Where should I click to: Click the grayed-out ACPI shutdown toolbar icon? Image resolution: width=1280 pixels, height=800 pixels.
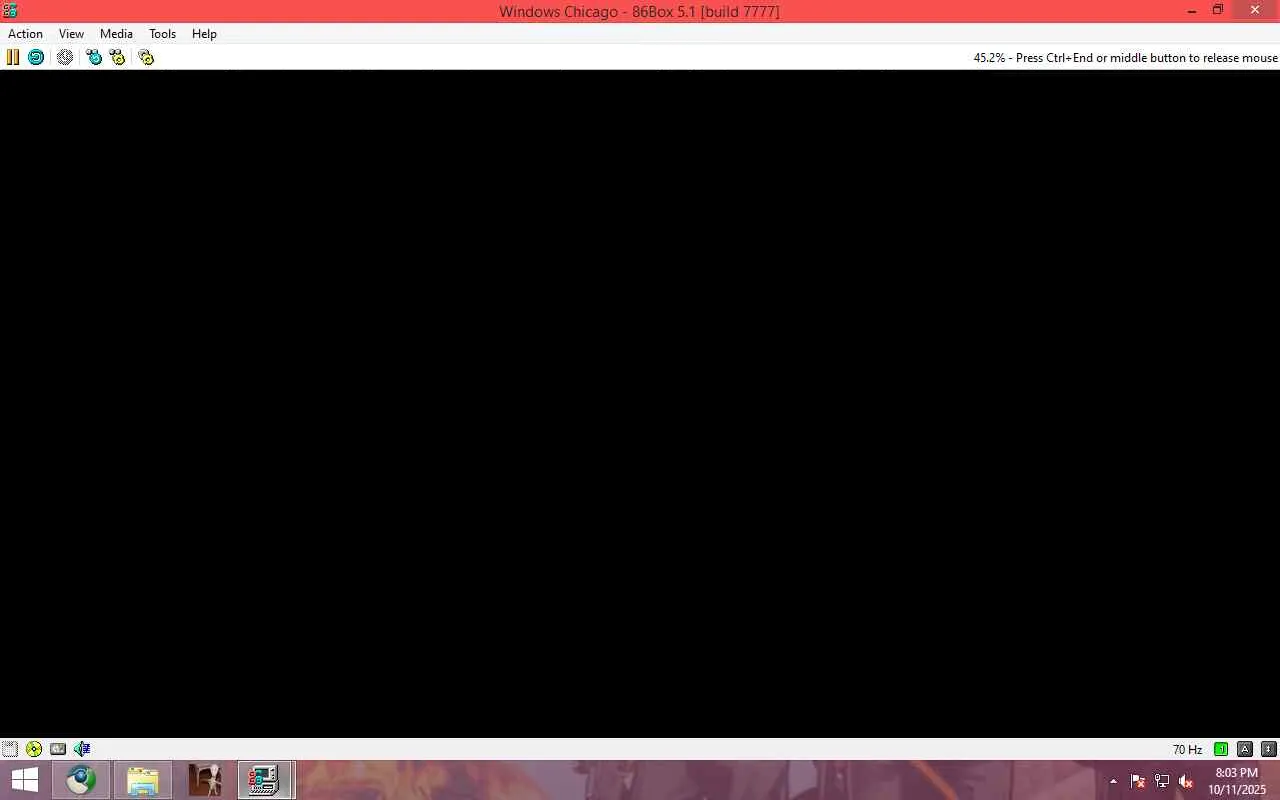(65, 57)
